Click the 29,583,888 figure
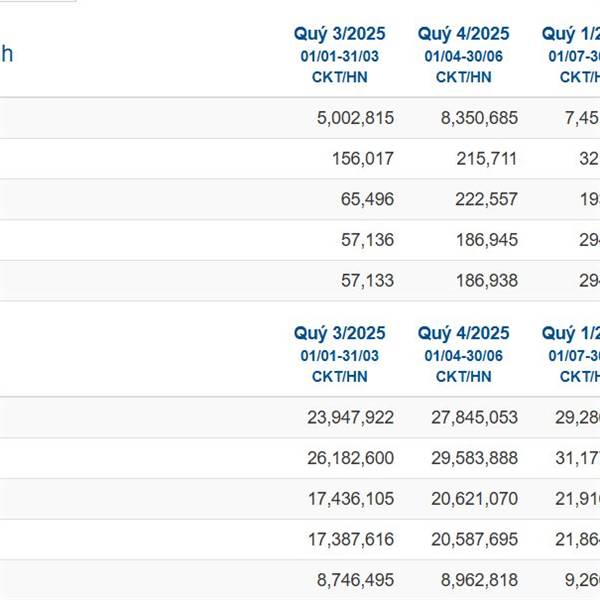Viewport: 600px width, 600px height. (x=475, y=458)
